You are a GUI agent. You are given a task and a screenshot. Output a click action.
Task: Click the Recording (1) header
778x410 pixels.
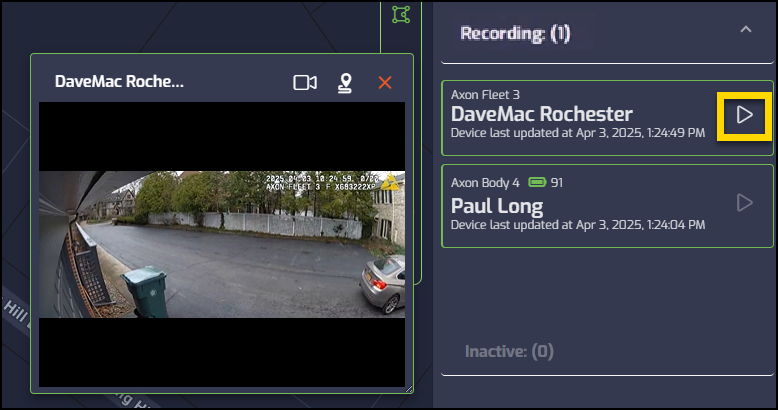point(515,33)
